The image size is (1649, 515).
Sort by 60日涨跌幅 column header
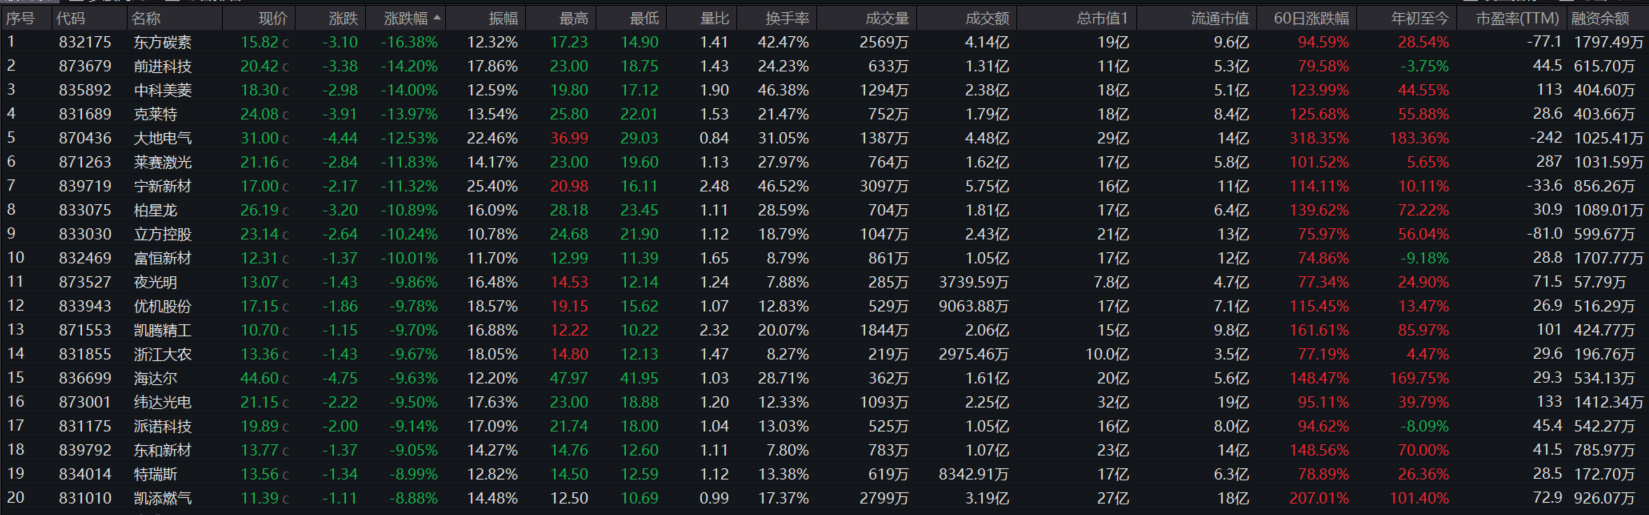(x=1311, y=18)
